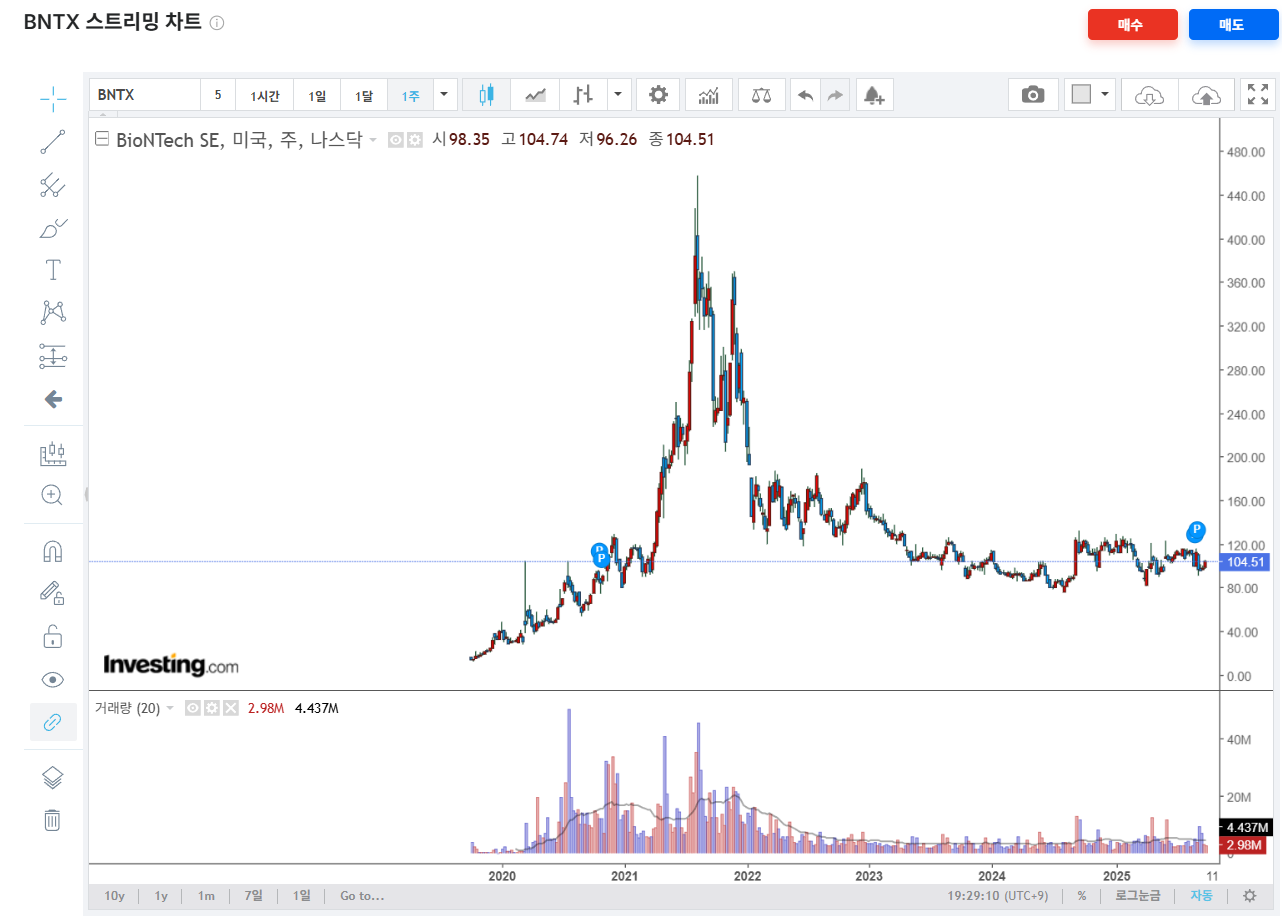Open the interval dropdown arrow
This screenshot has height=916, width=1282.
445,95
